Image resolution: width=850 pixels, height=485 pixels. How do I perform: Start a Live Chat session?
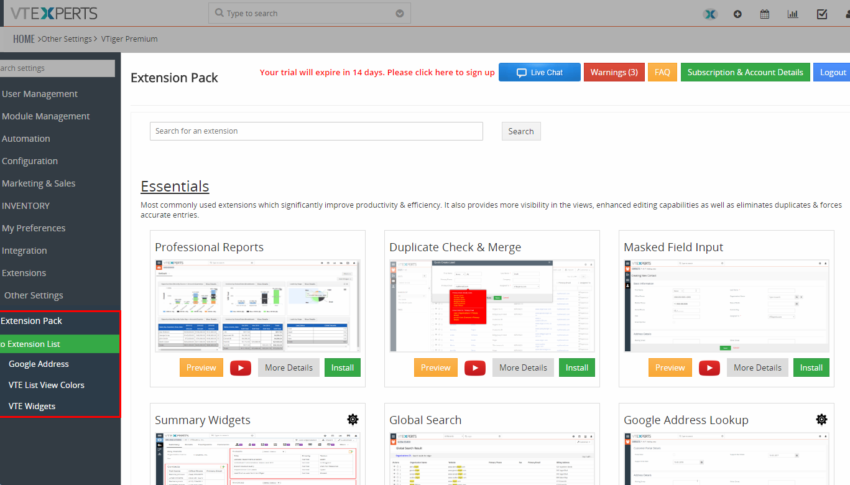point(539,72)
